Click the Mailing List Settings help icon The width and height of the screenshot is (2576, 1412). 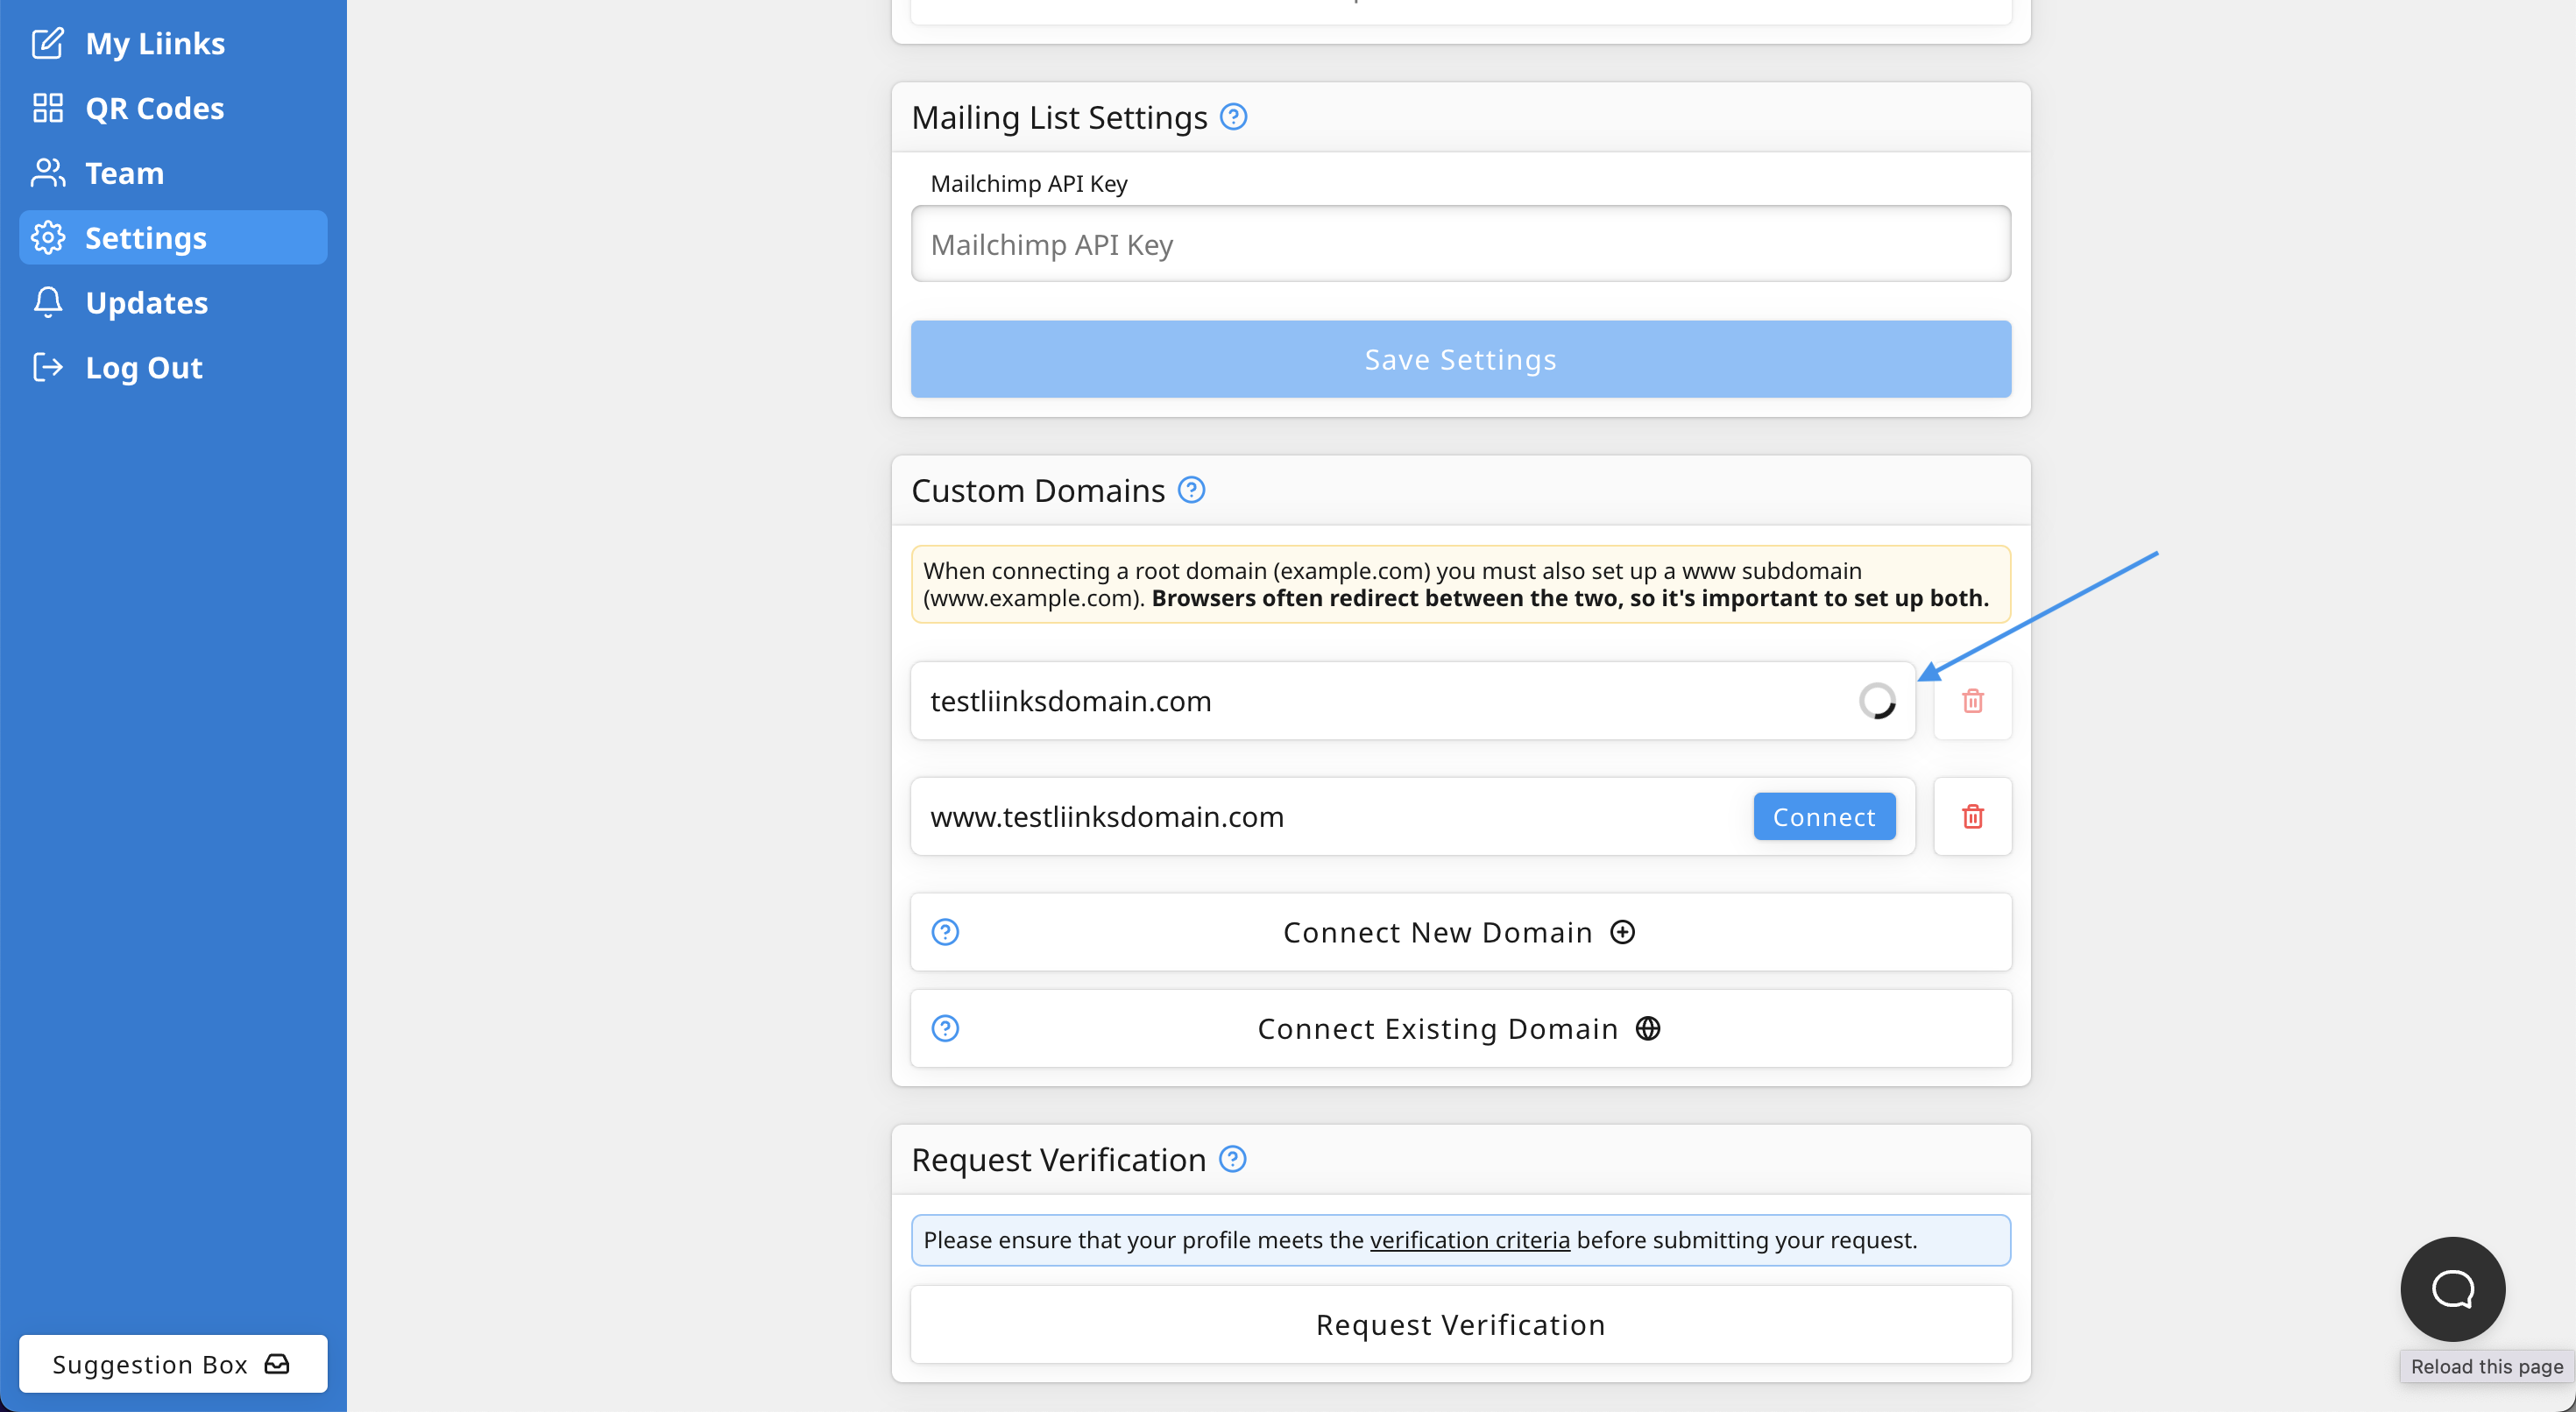coord(1233,117)
